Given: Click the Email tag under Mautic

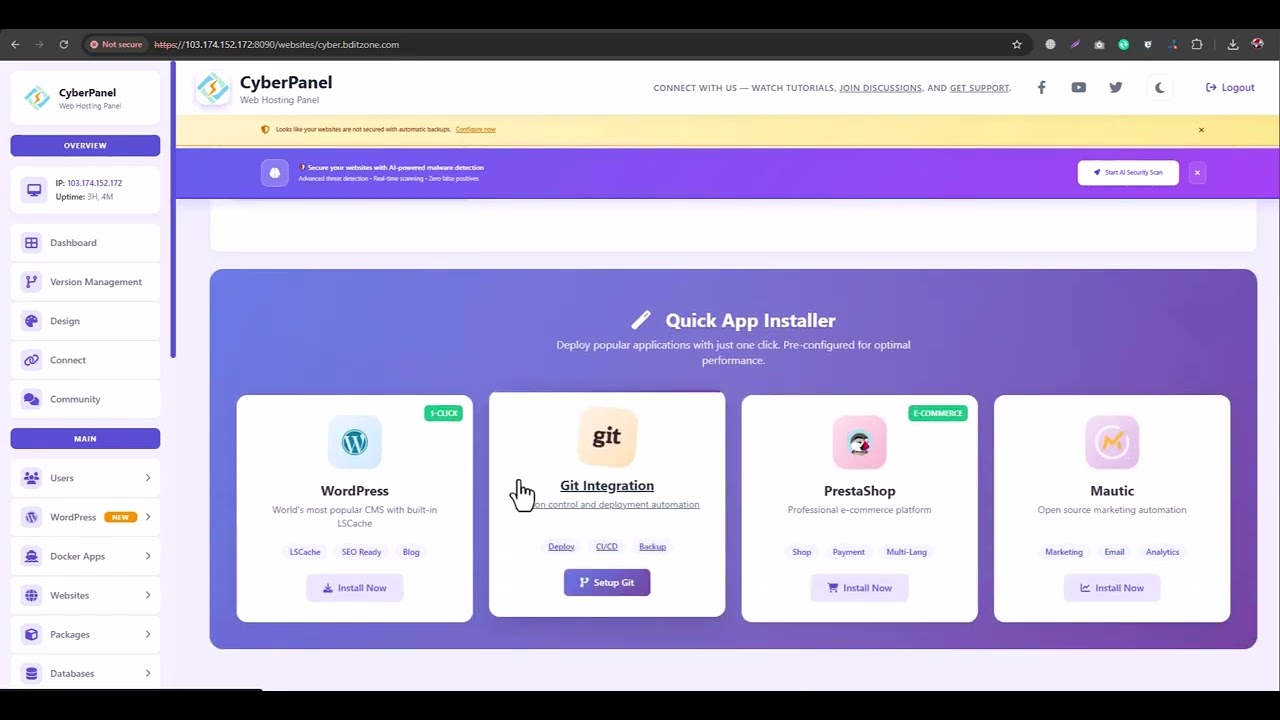Looking at the screenshot, I should coord(1114,552).
